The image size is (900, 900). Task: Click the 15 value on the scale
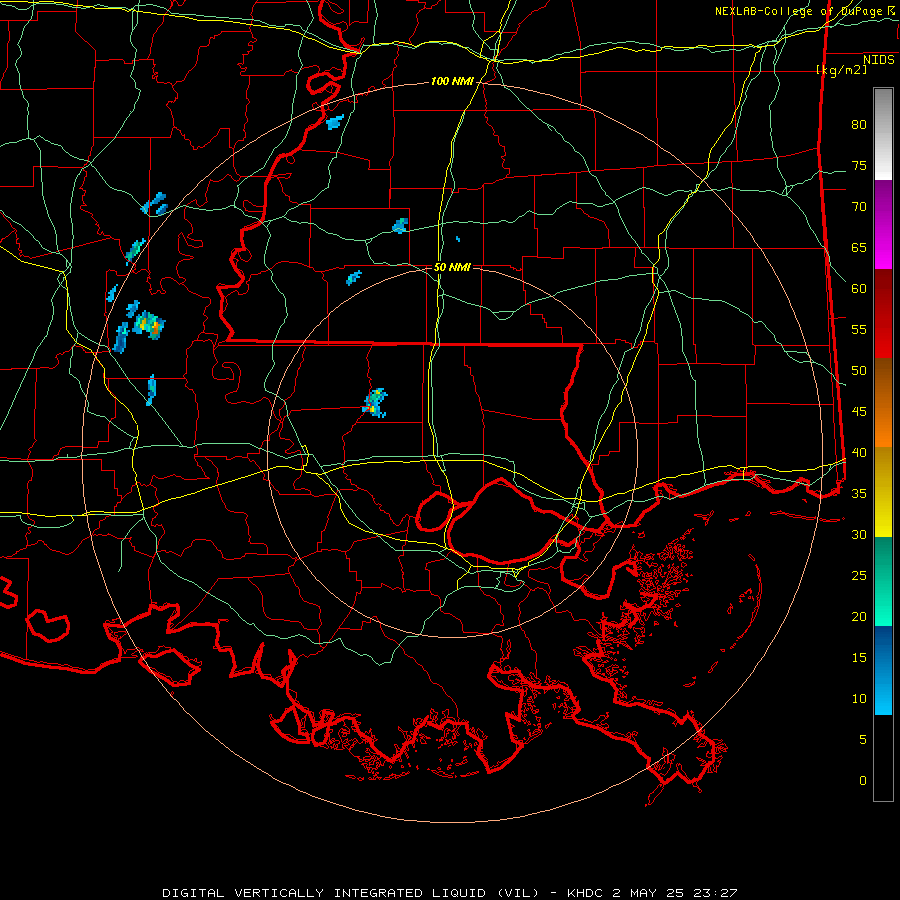click(859, 658)
